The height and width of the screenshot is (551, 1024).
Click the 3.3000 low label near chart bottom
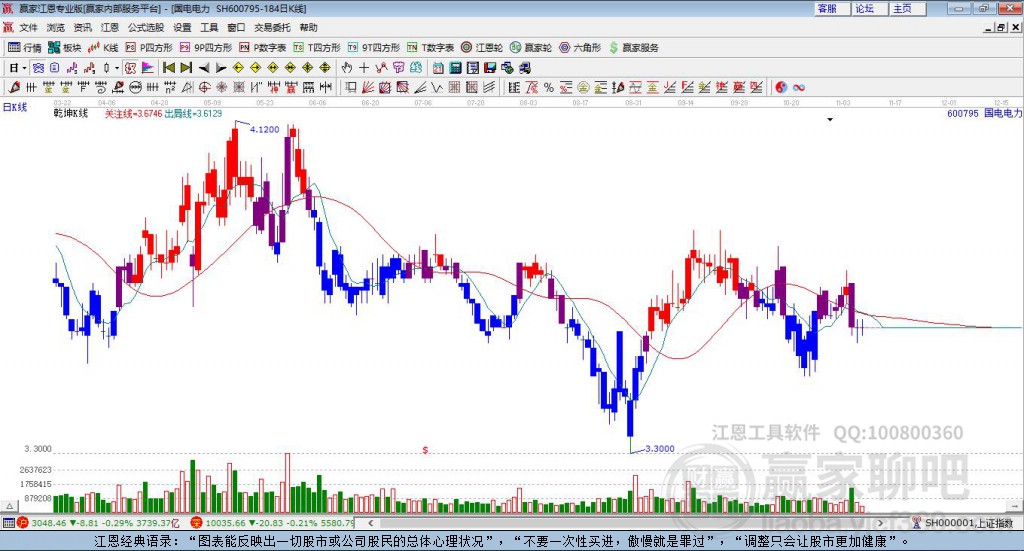pos(660,449)
